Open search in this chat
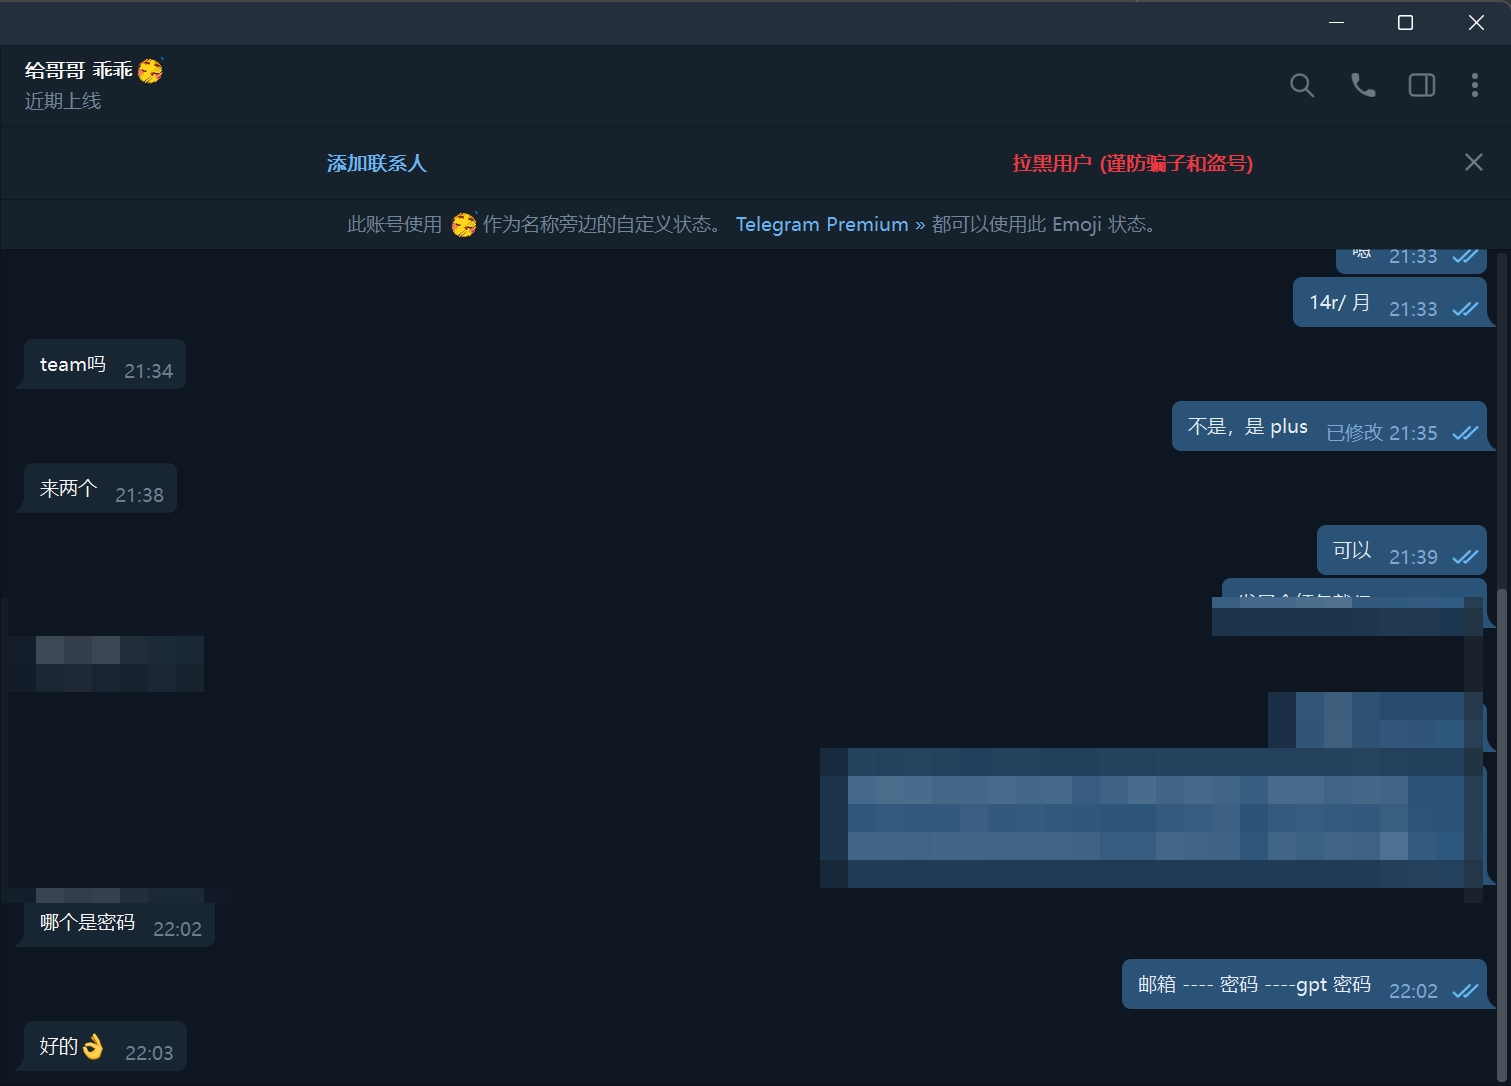The image size is (1511, 1086). point(1301,86)
